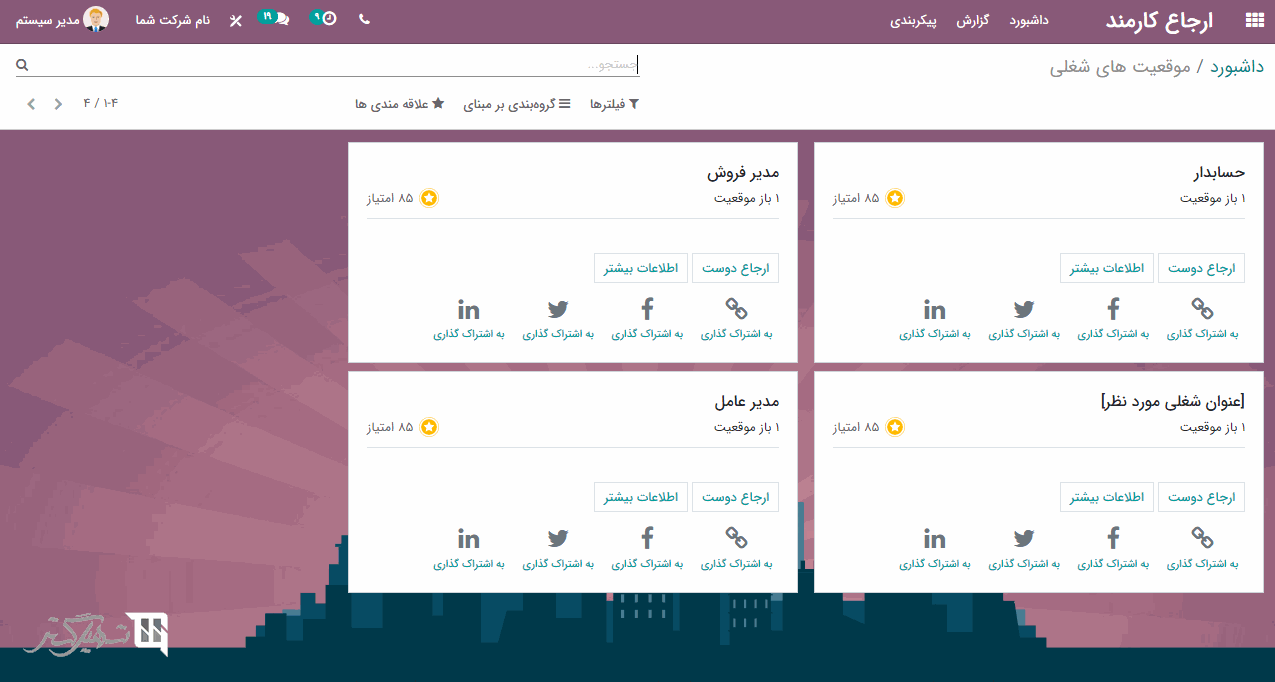This screenshot has width=1275, height=682.
Task: Expand the فیلترها filters dropdown
Action: coord(614,104)
